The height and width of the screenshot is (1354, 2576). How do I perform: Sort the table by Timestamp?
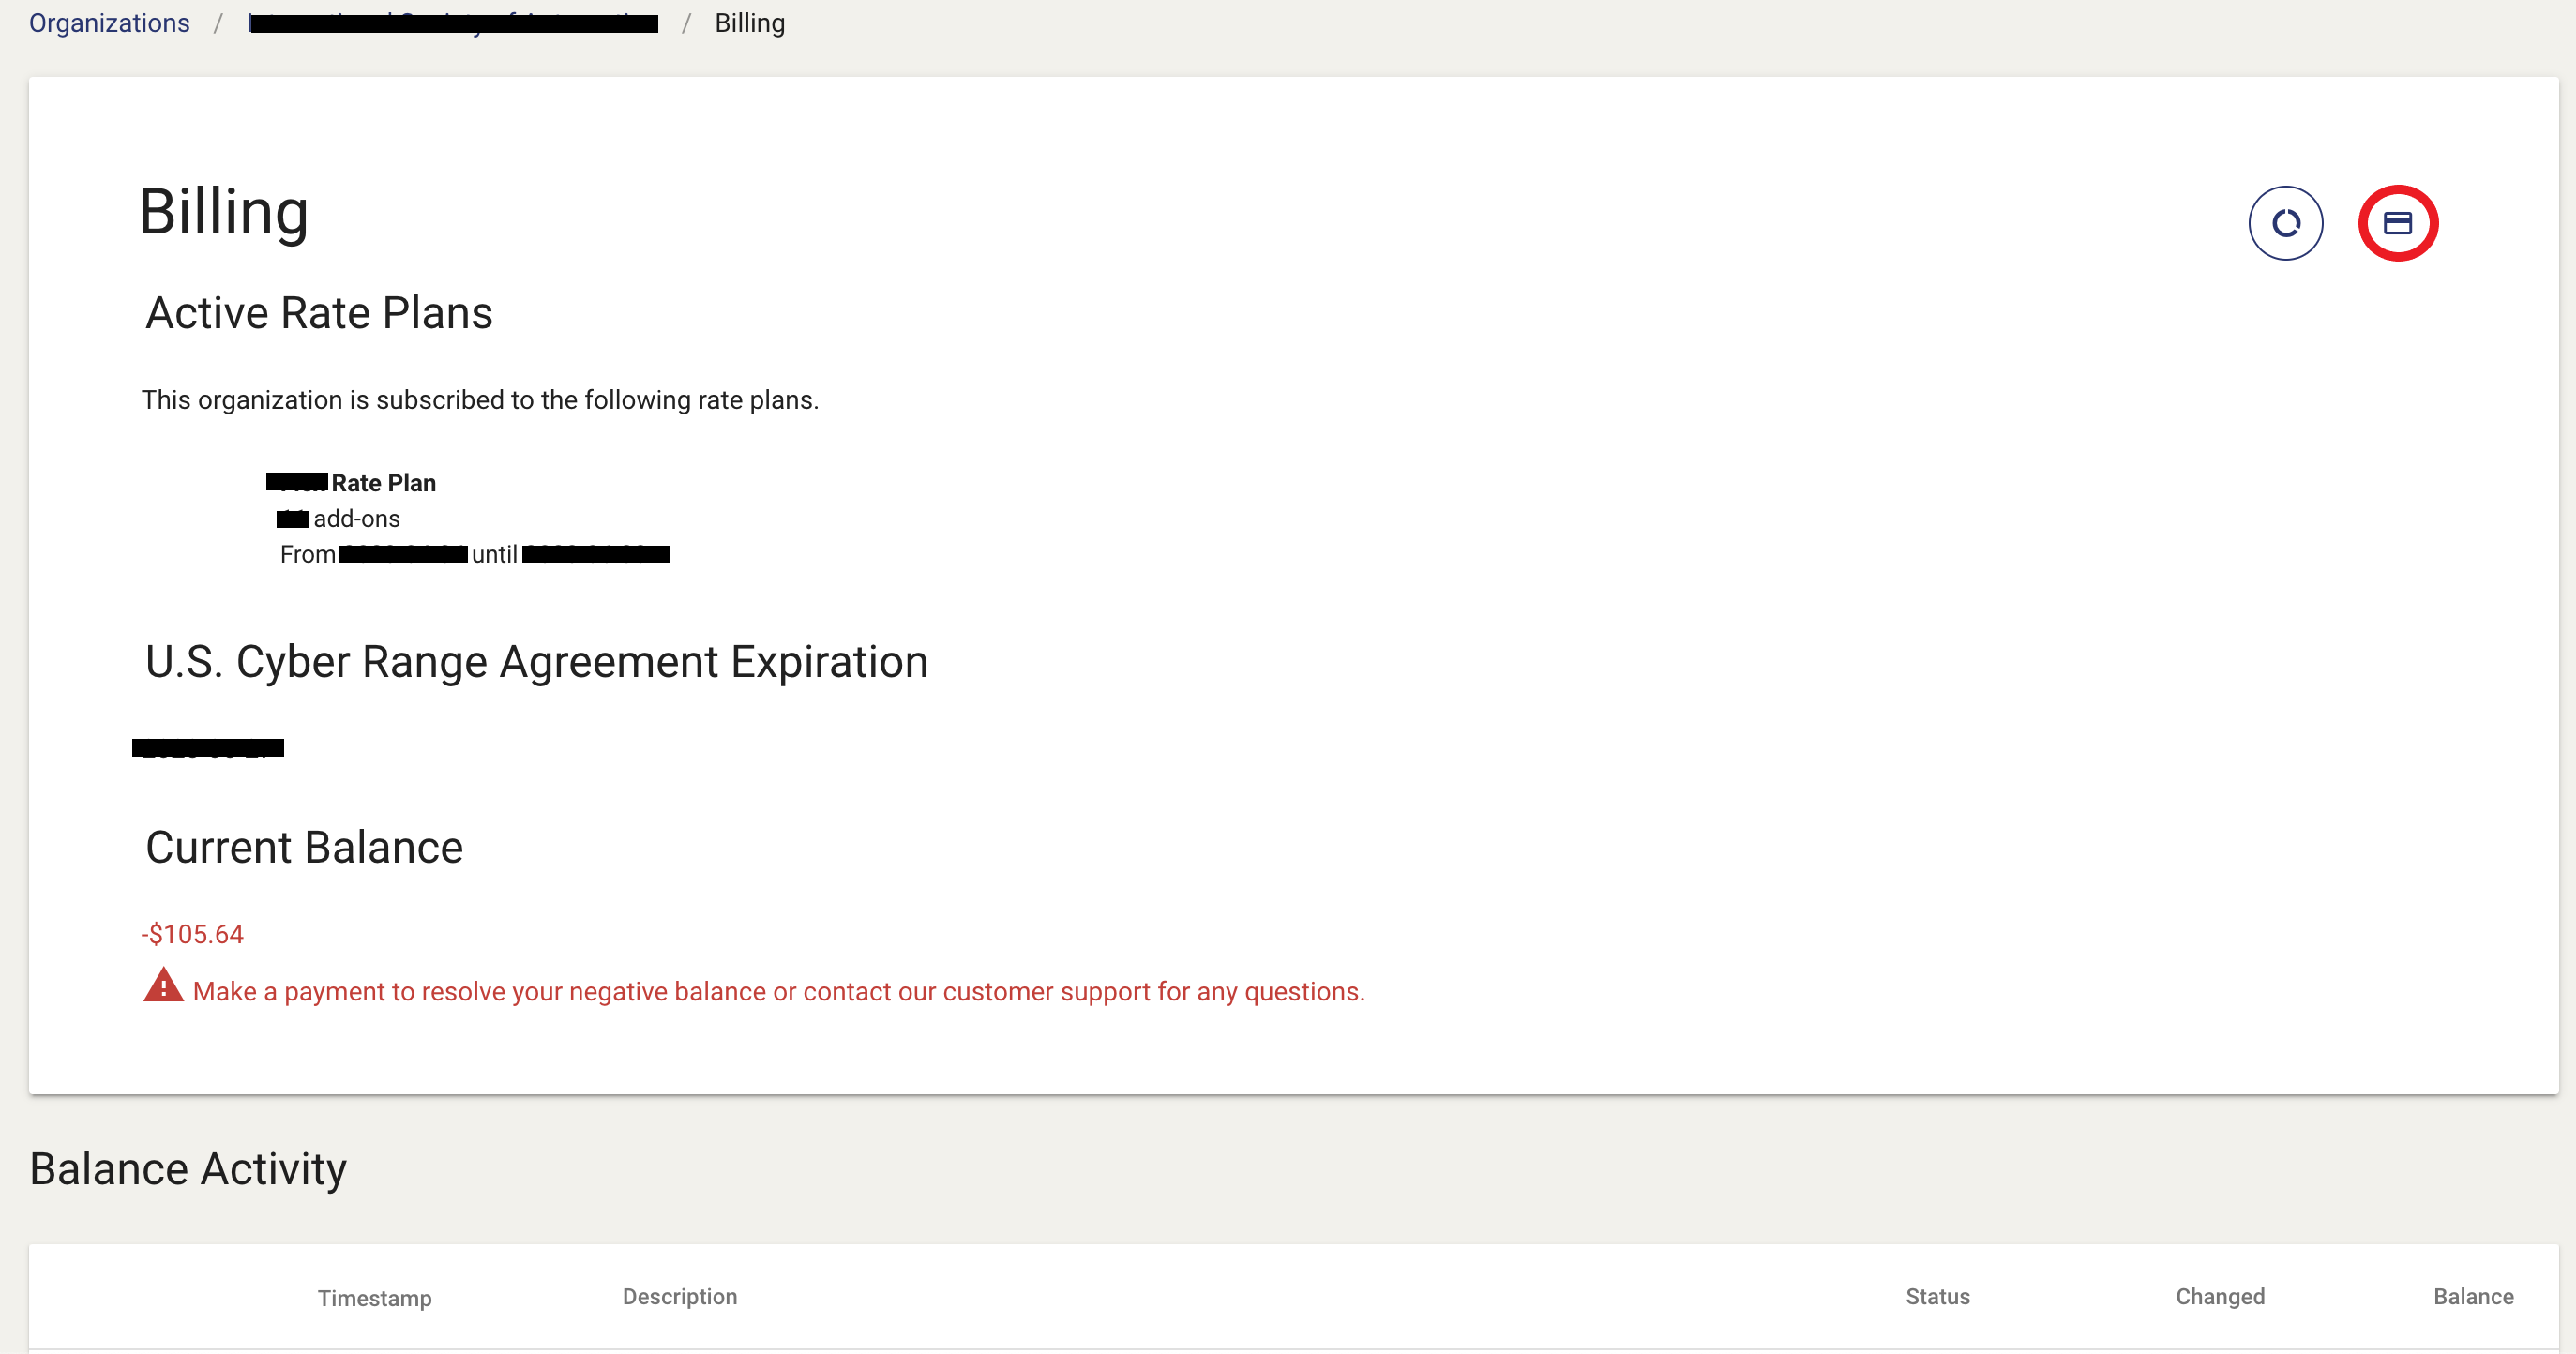click(374, 1297)
